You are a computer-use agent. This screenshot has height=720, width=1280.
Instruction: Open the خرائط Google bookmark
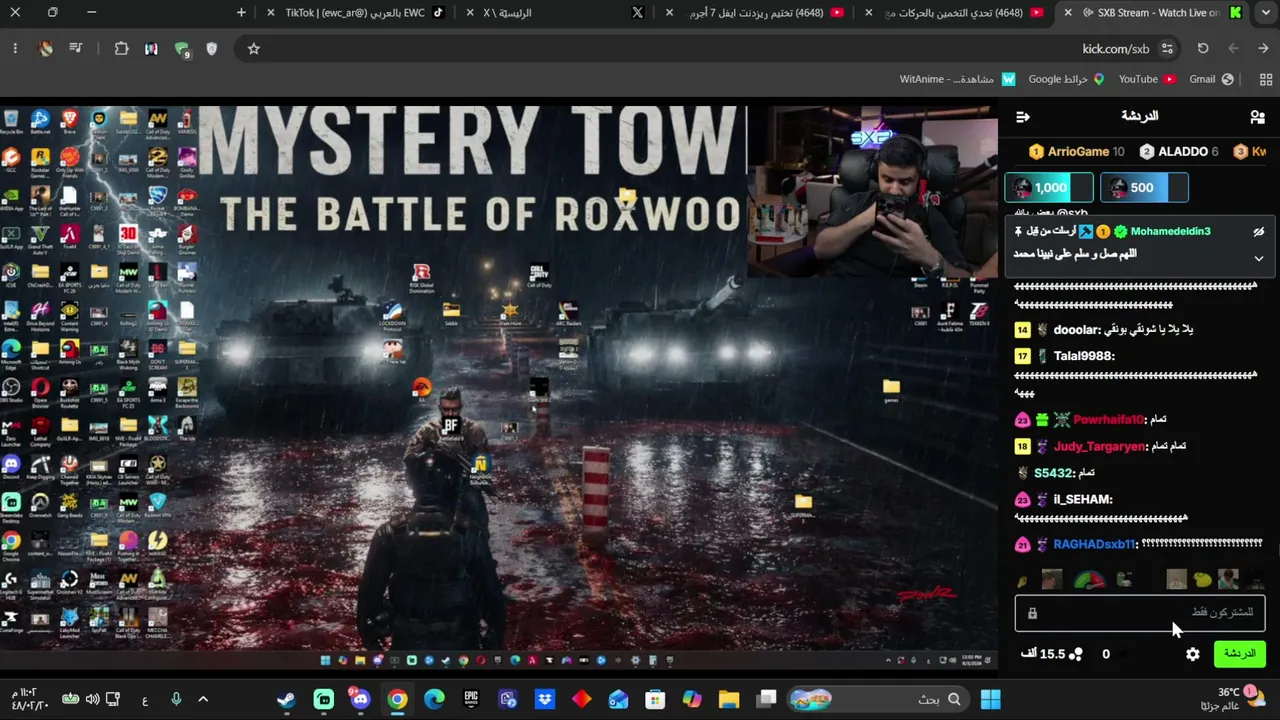pyautogui.click(x=1066, y=79)
